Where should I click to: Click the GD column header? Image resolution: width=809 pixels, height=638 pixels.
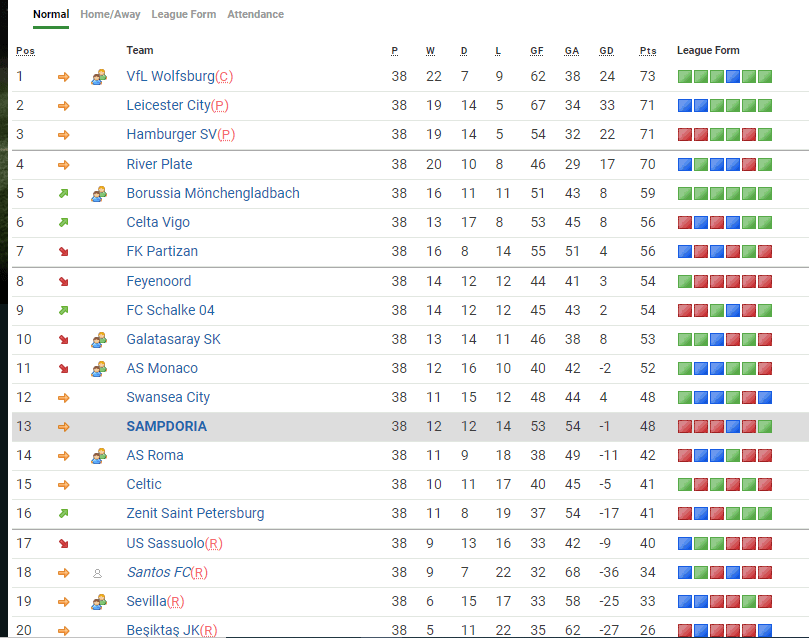pyautogui.click(x=606, y=51)
